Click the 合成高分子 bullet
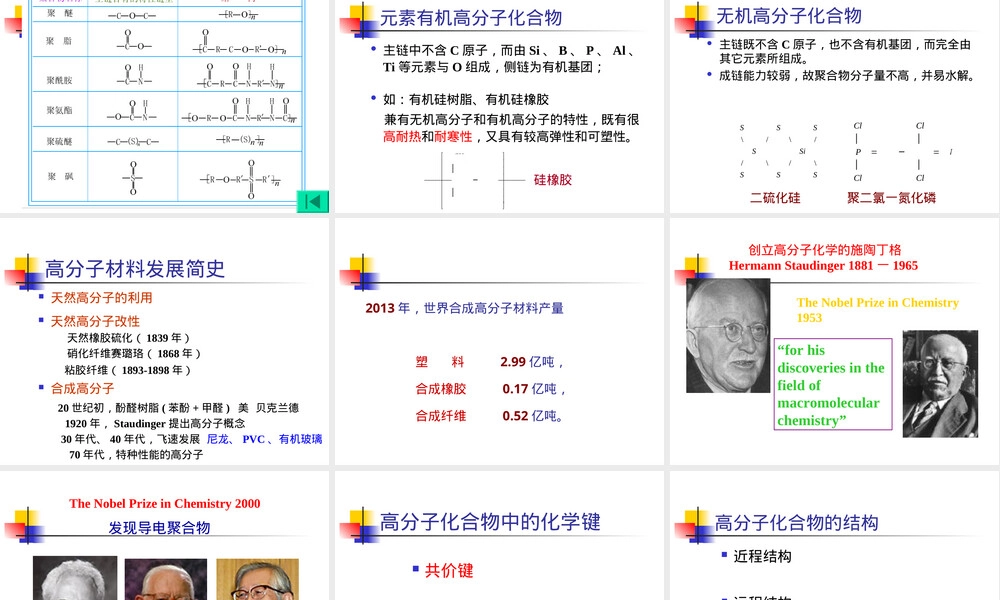Image resolution: width=1000 pixels, height=600 pixels. point(82,388)
